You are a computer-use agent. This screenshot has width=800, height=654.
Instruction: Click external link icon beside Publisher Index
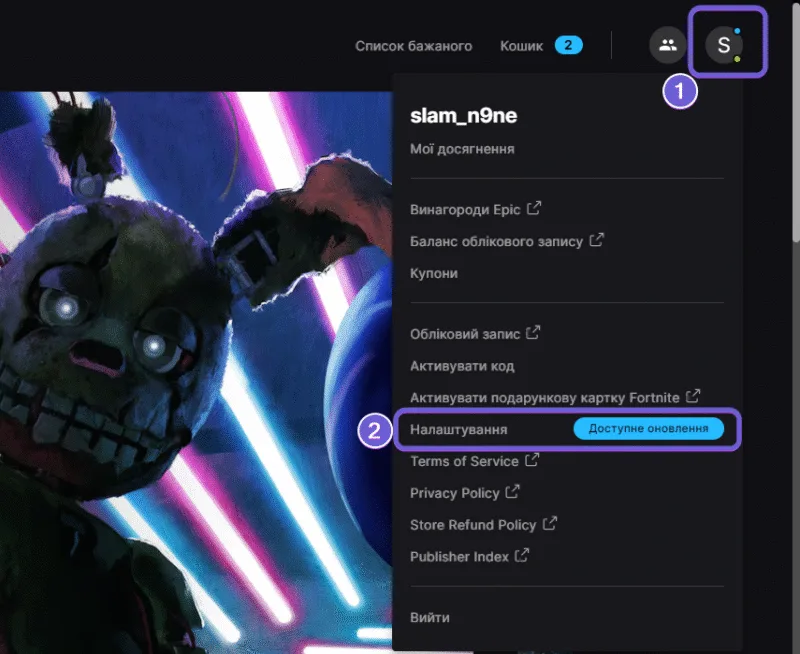[522, 555]
